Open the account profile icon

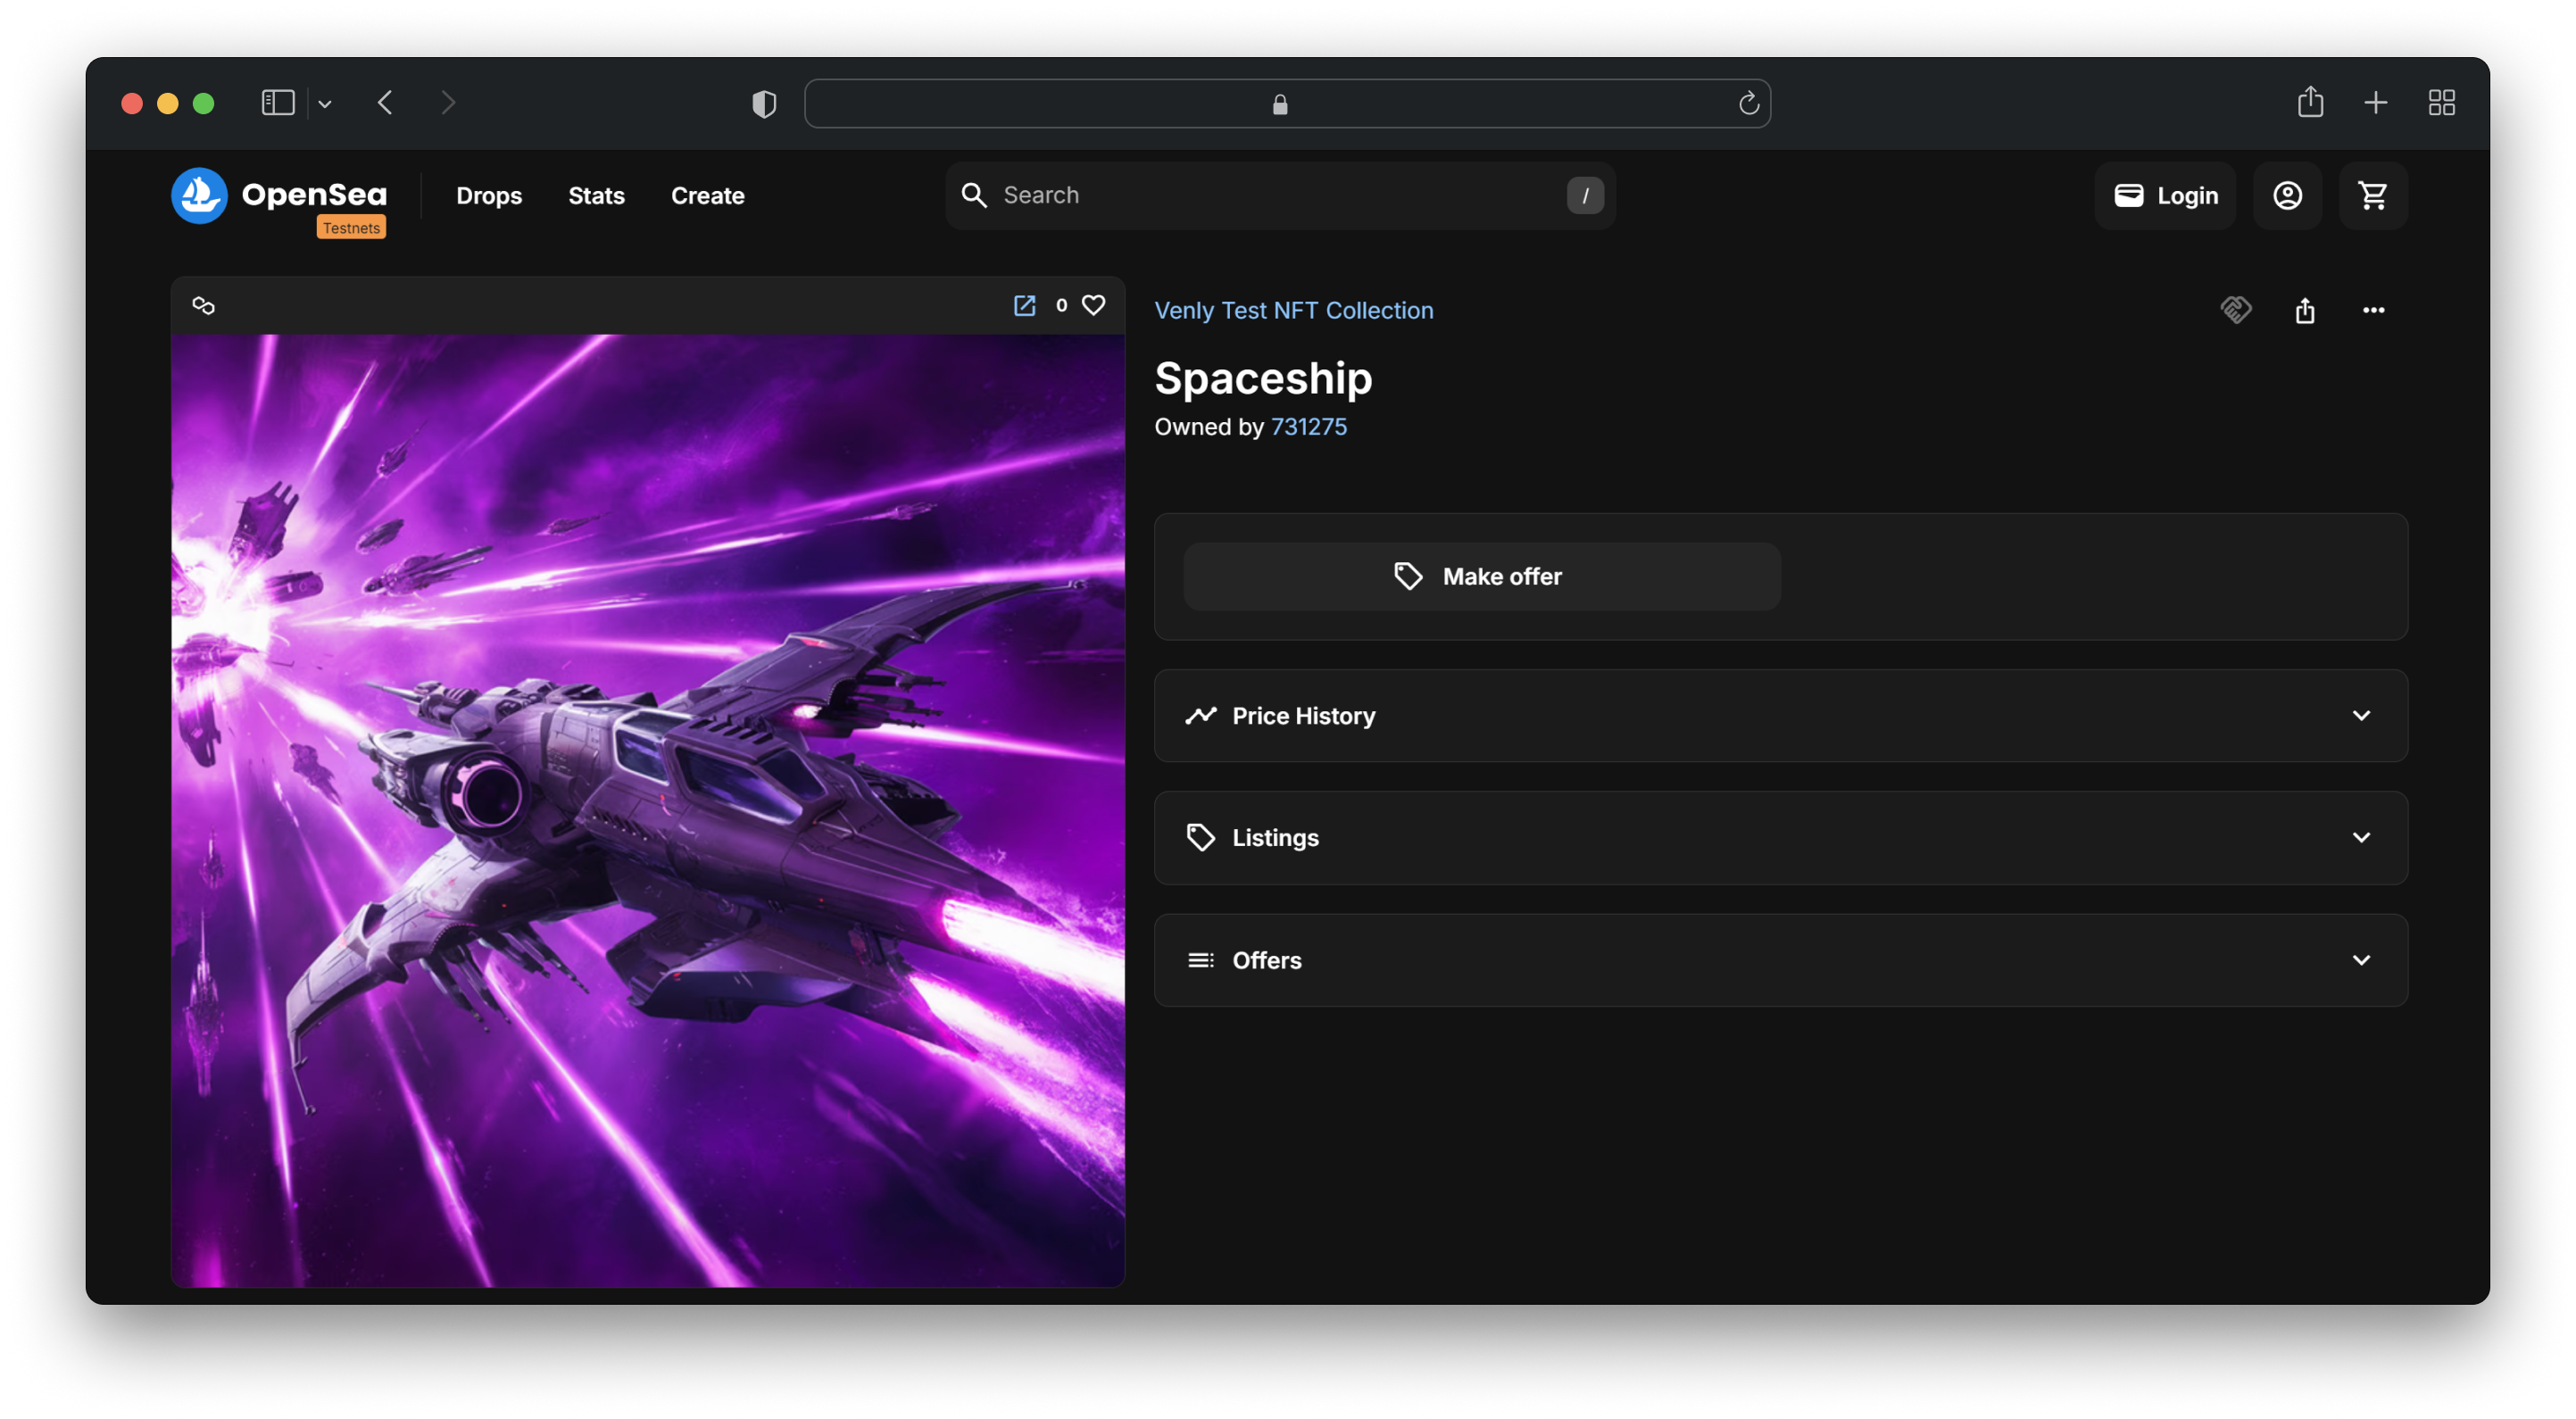pyautogui.click(x=2287, y=195)
